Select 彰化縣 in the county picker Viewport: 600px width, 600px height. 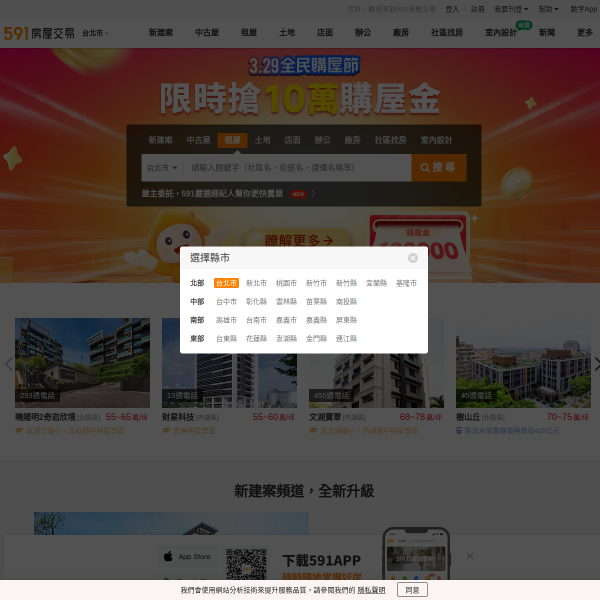click(x=256, y=302)
